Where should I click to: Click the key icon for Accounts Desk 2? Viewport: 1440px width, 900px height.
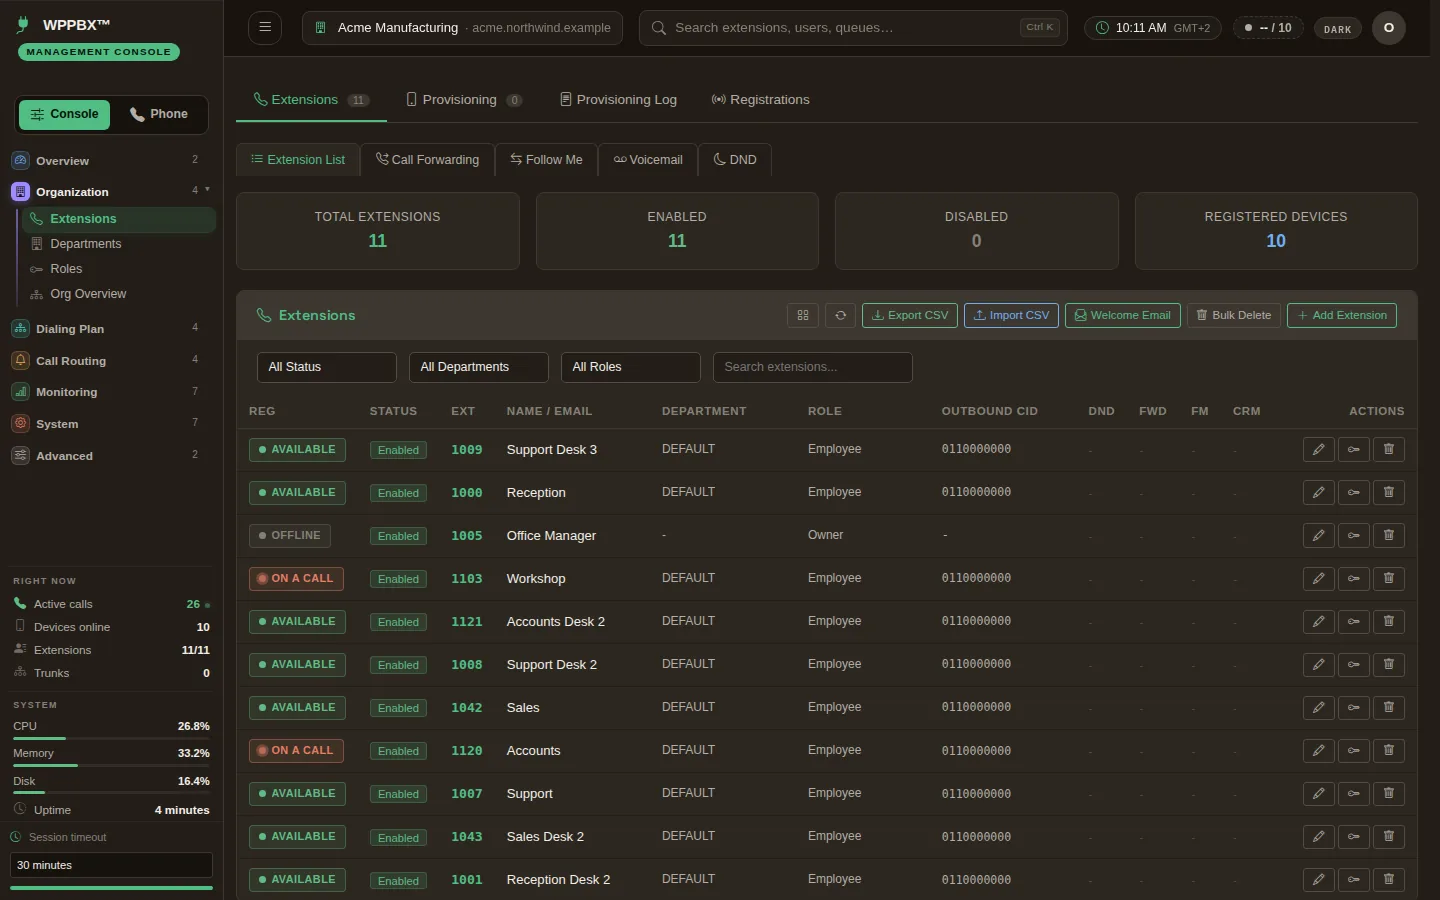coord(1354,622)
